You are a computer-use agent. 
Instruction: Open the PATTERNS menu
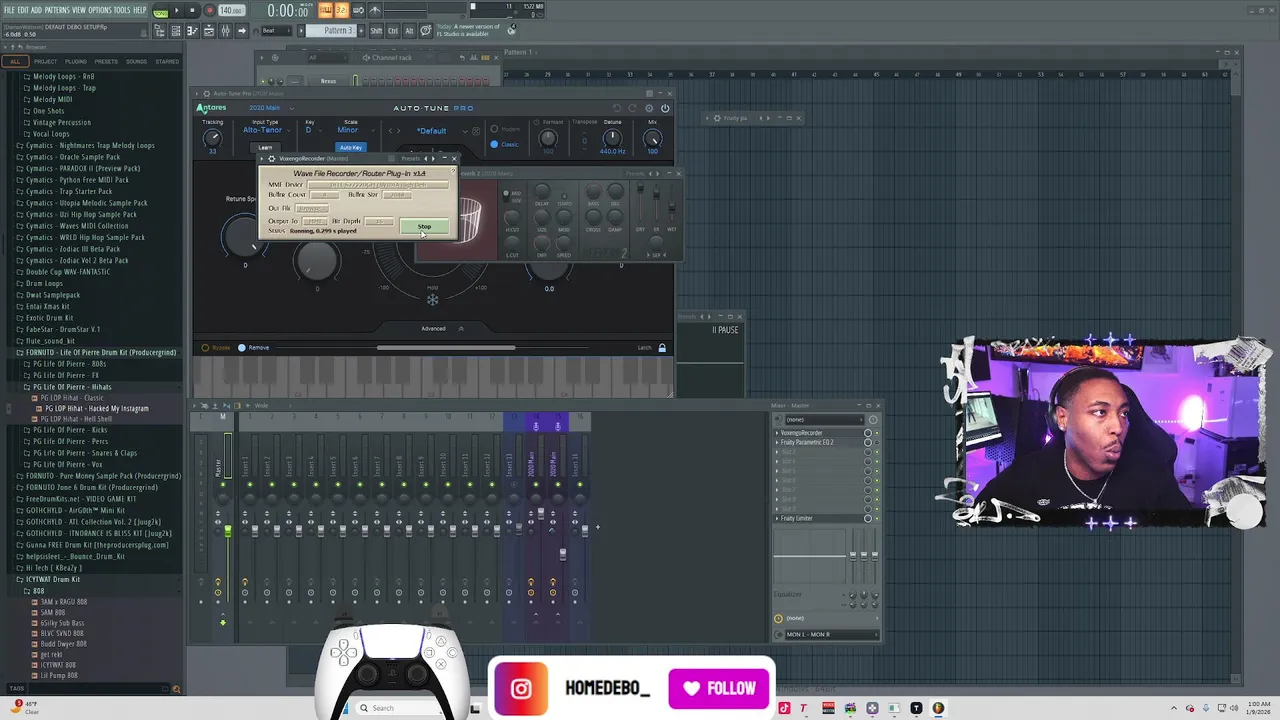57,10
